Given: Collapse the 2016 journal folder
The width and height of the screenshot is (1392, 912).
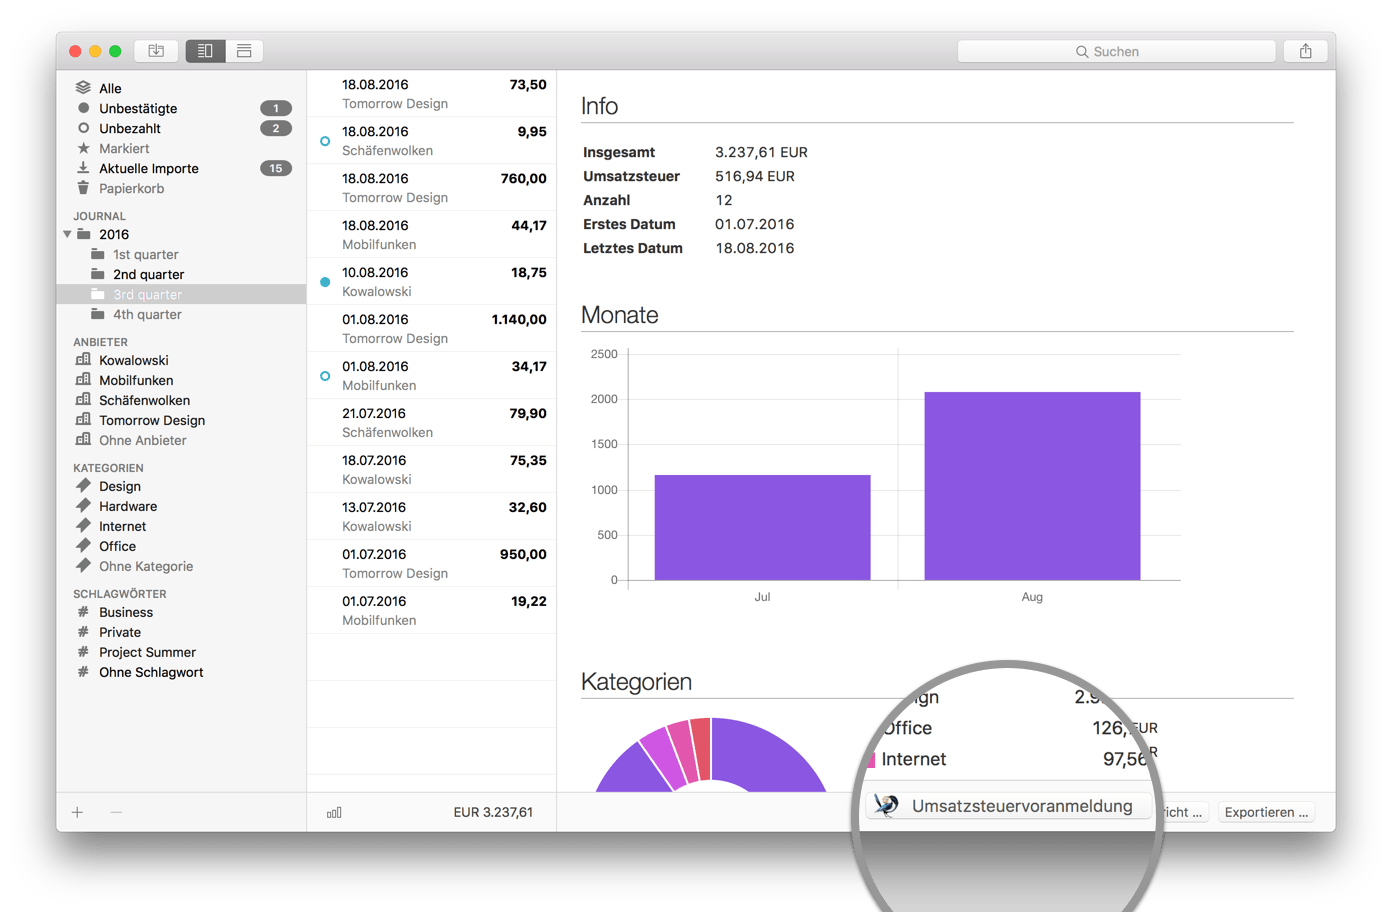Looking at the screenshot, I should click(x=67, y=234).
